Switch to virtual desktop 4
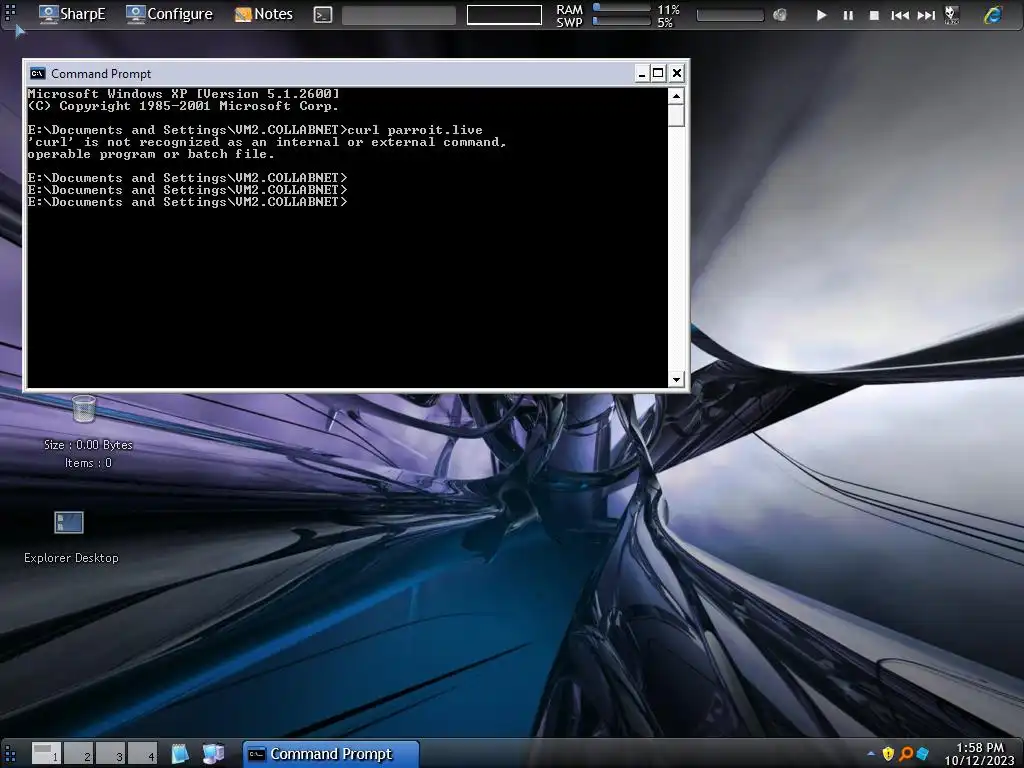The height and width of the screenshot is (768, 1024). pyautogui.click(x=142, y=753)
